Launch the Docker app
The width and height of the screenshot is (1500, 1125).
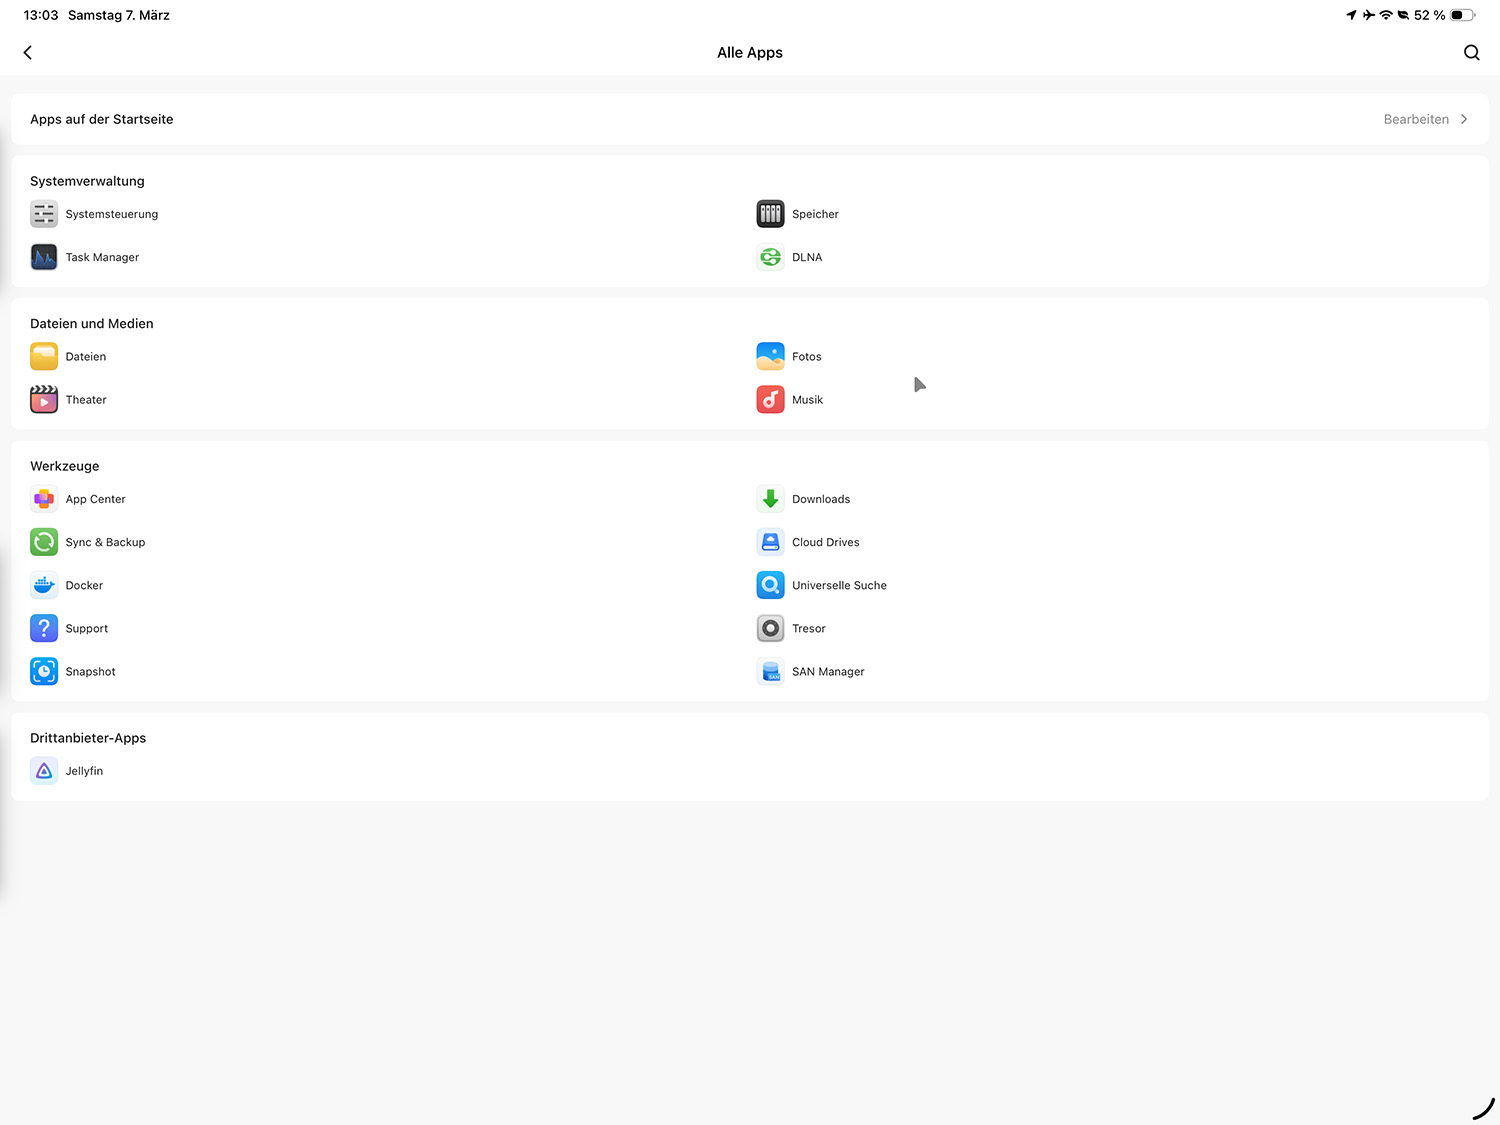(44, 586)
